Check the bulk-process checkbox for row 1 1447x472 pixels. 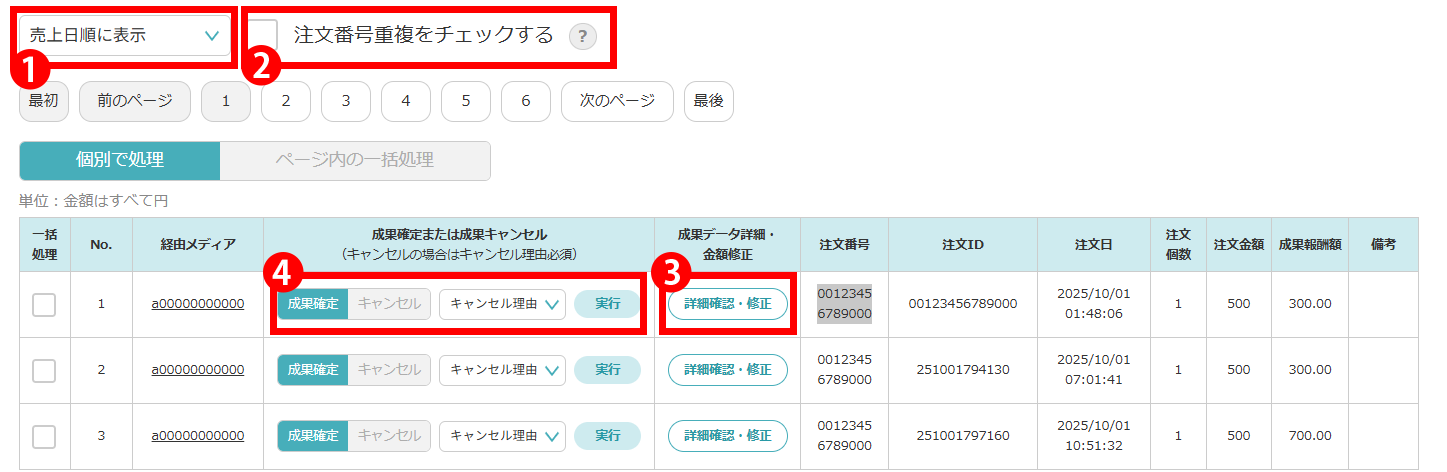(44, 304)
